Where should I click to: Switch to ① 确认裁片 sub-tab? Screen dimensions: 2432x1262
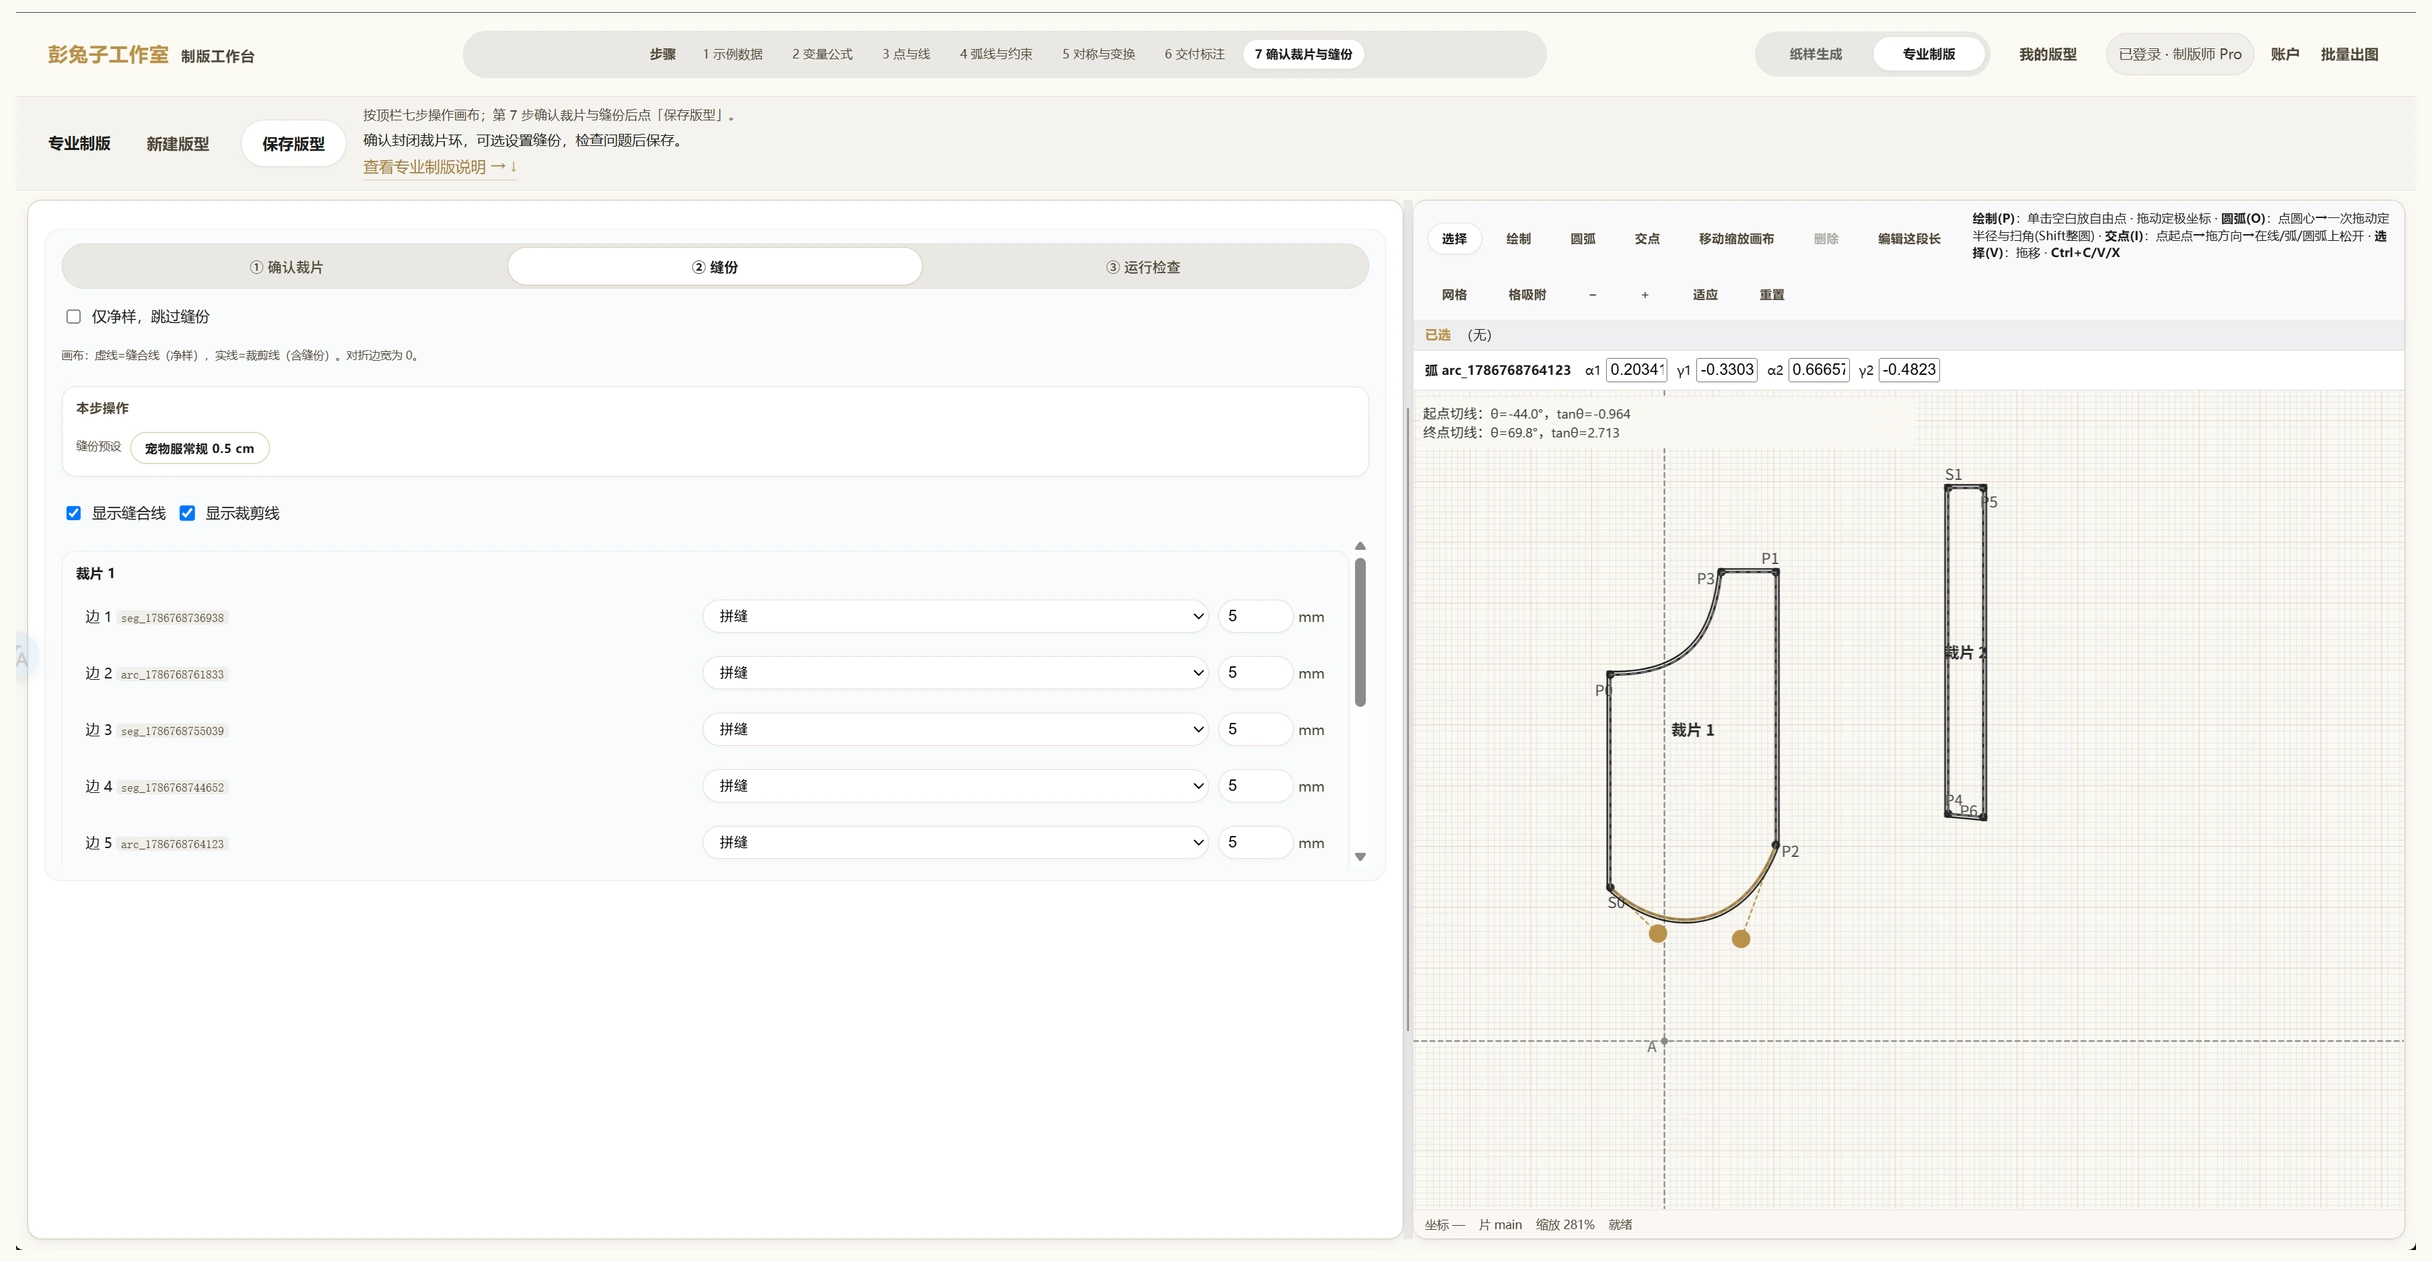tap(286, 267)
